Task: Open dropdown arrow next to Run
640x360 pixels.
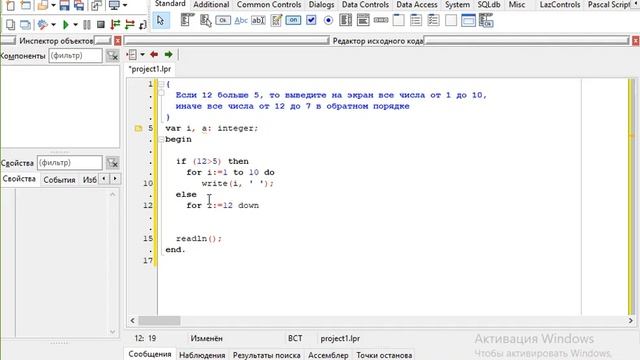Action: (75, 25)
